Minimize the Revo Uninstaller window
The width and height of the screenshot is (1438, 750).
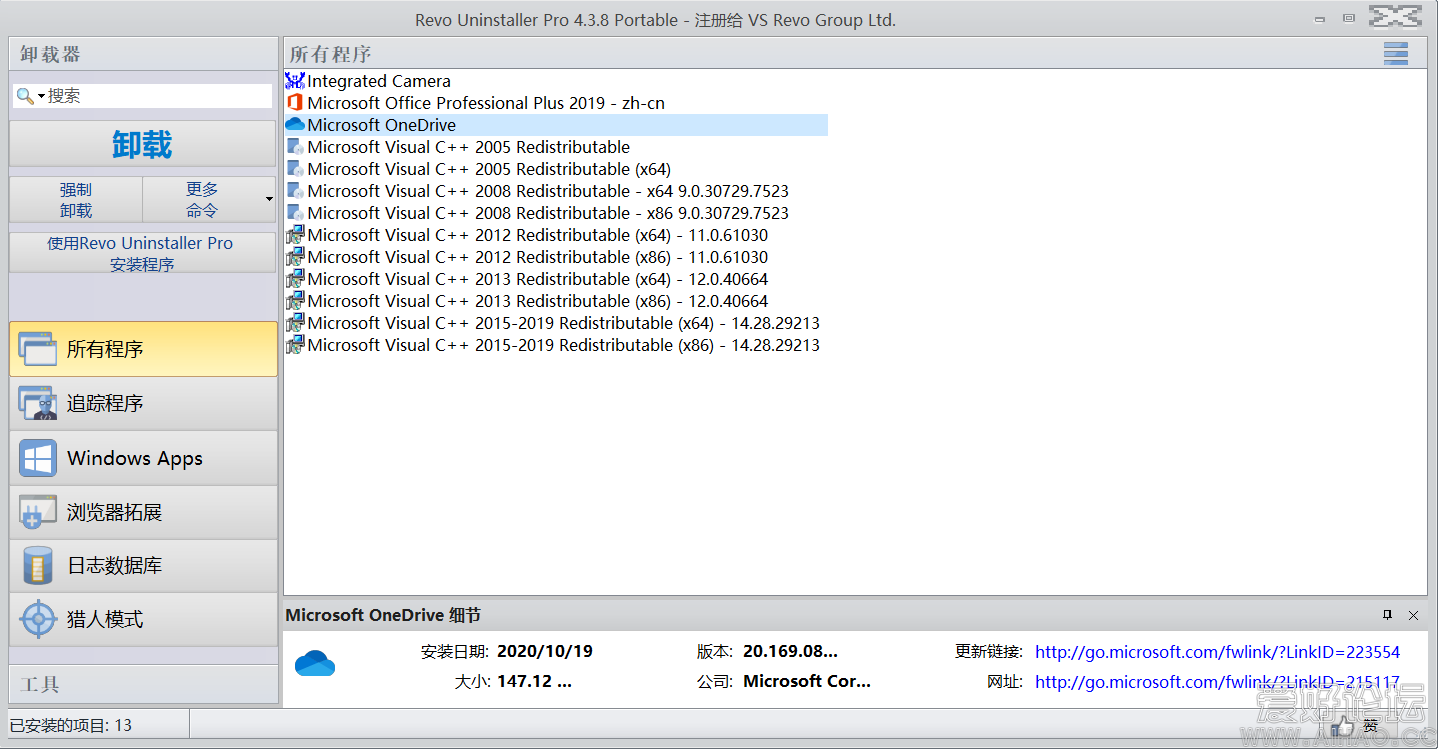click(x=1322, y=18)
